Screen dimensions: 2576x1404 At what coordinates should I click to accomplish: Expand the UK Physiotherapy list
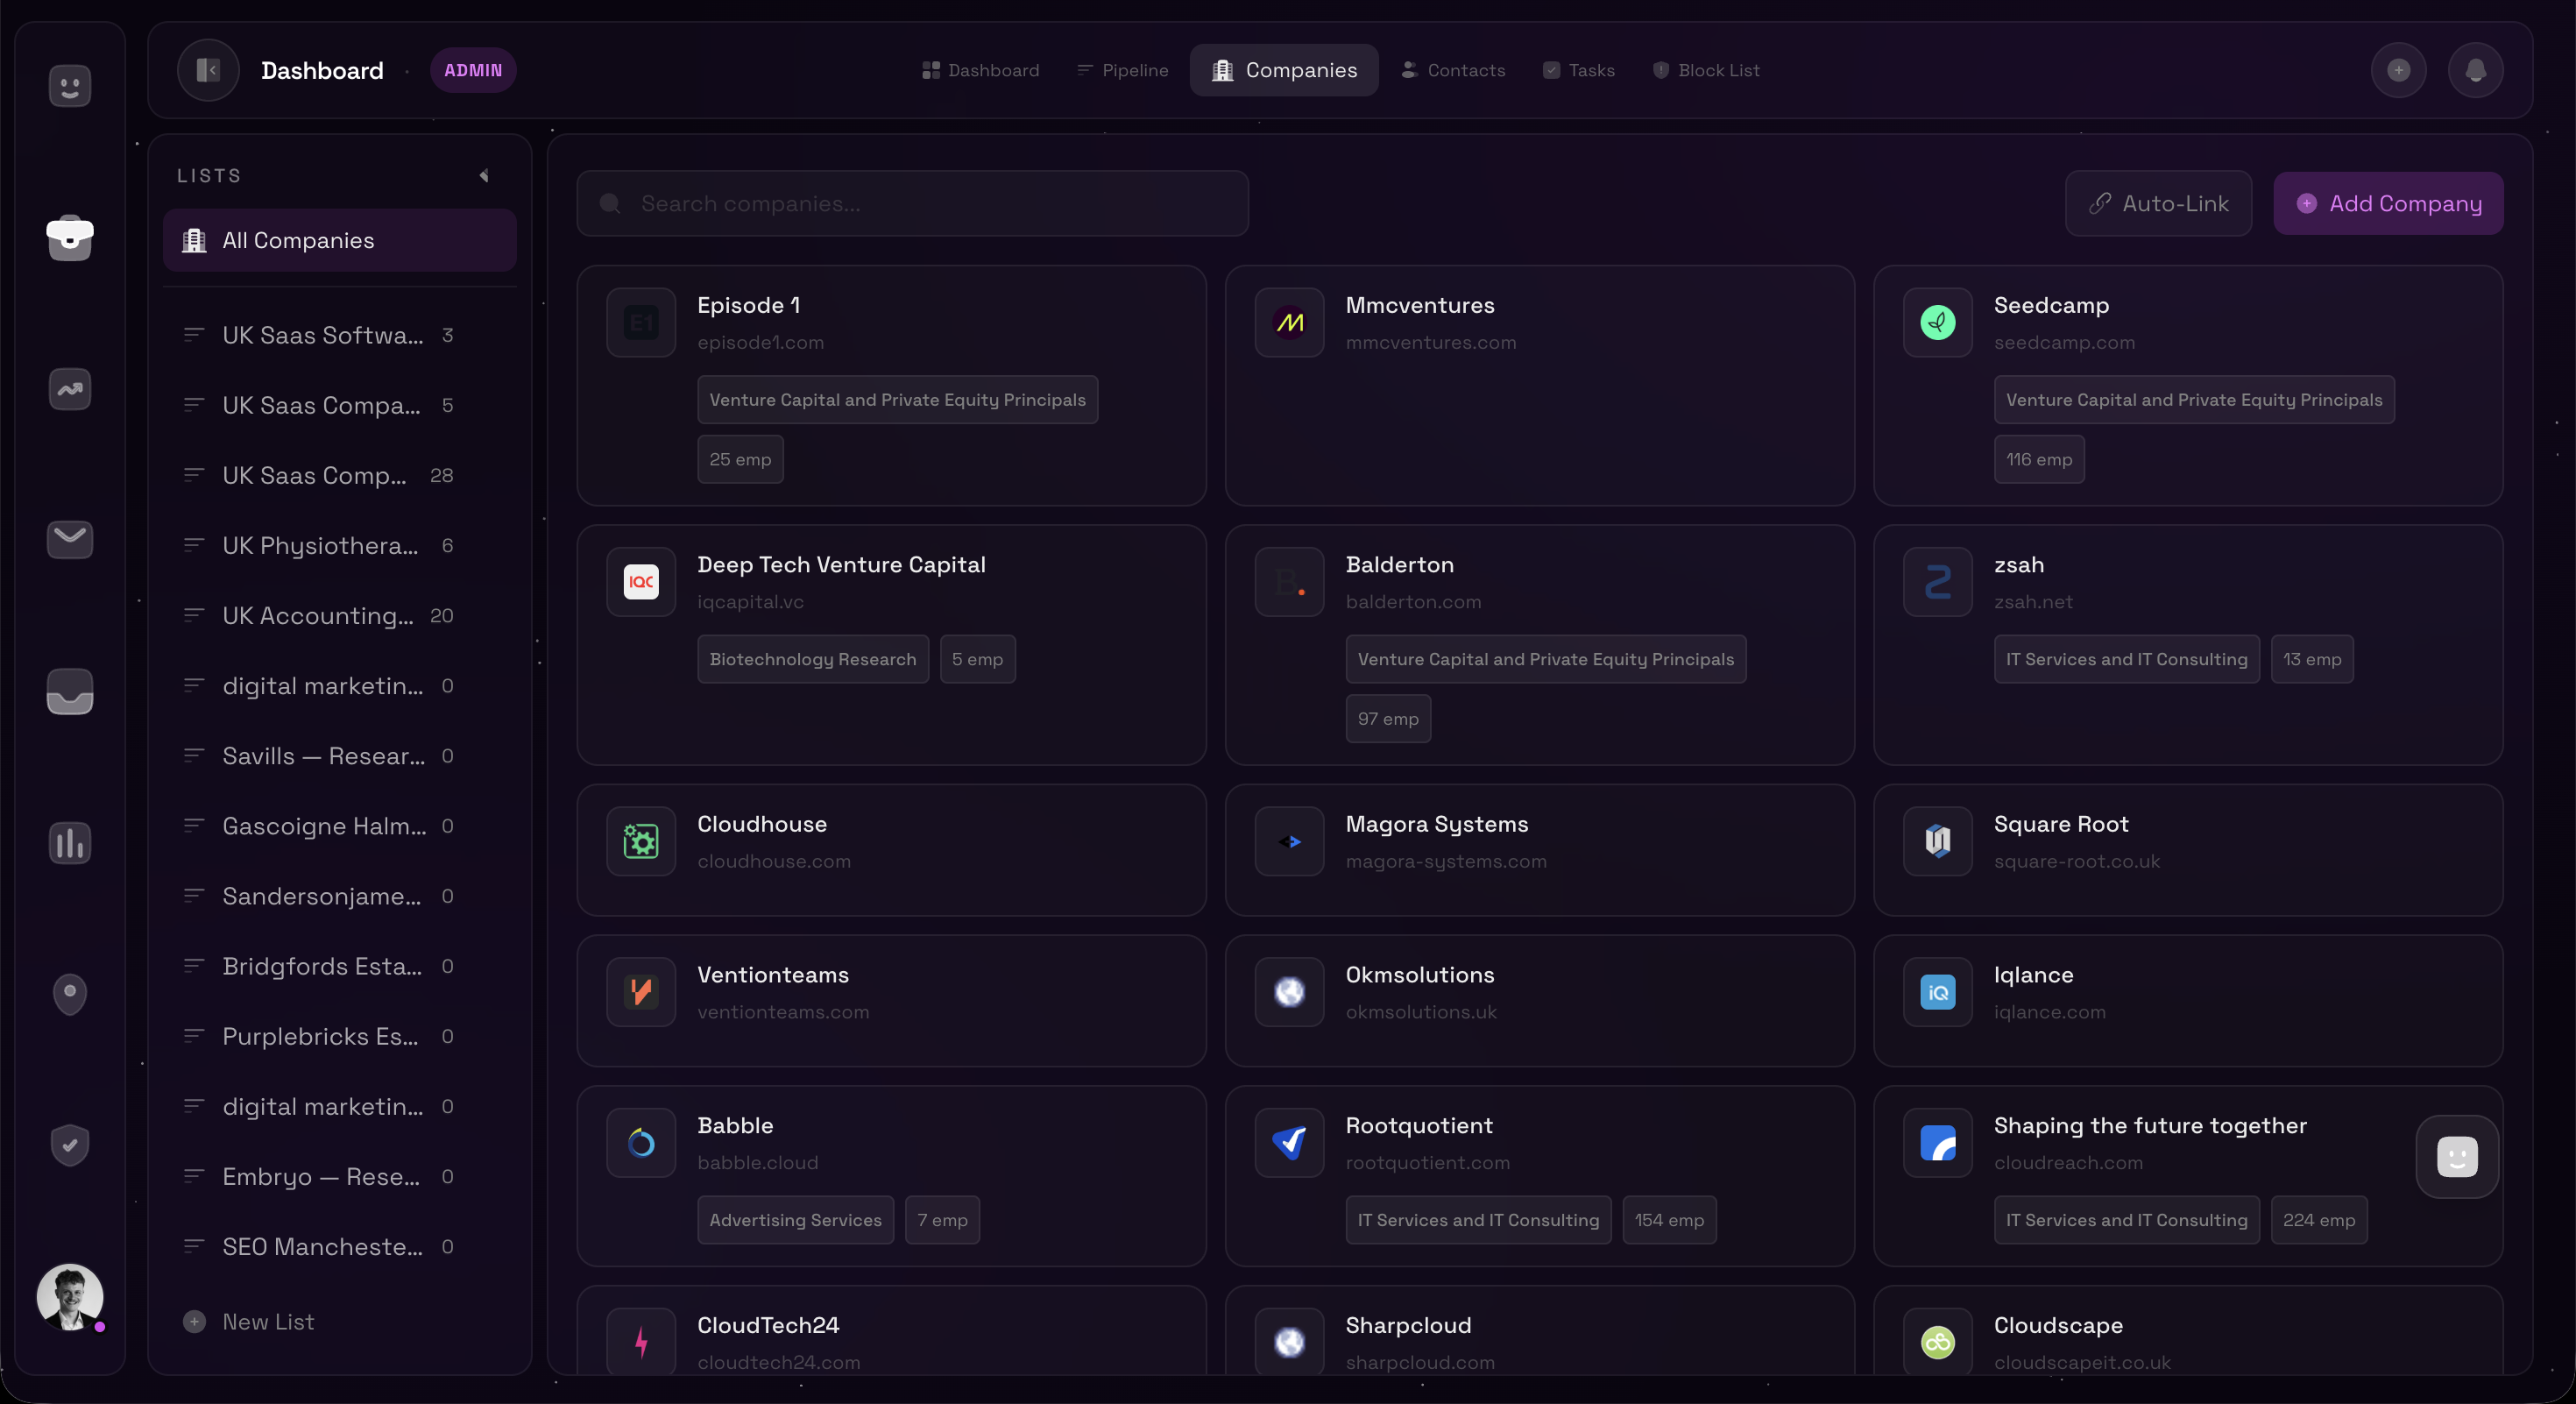320,545
